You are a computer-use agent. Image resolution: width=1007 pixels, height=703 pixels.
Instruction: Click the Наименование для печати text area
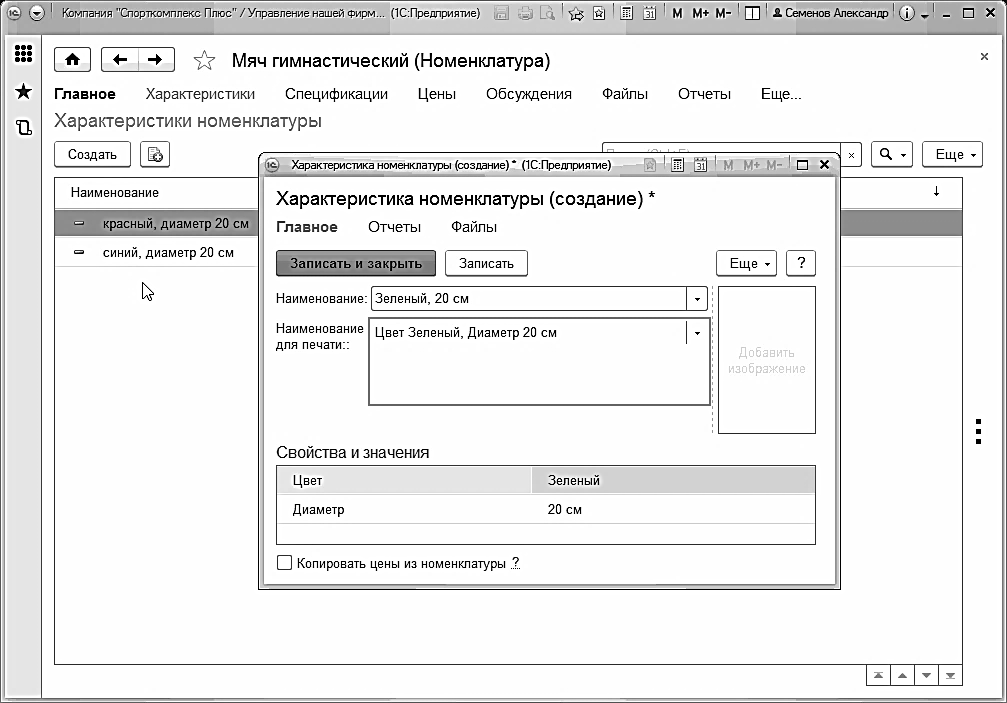click(539, 361)
